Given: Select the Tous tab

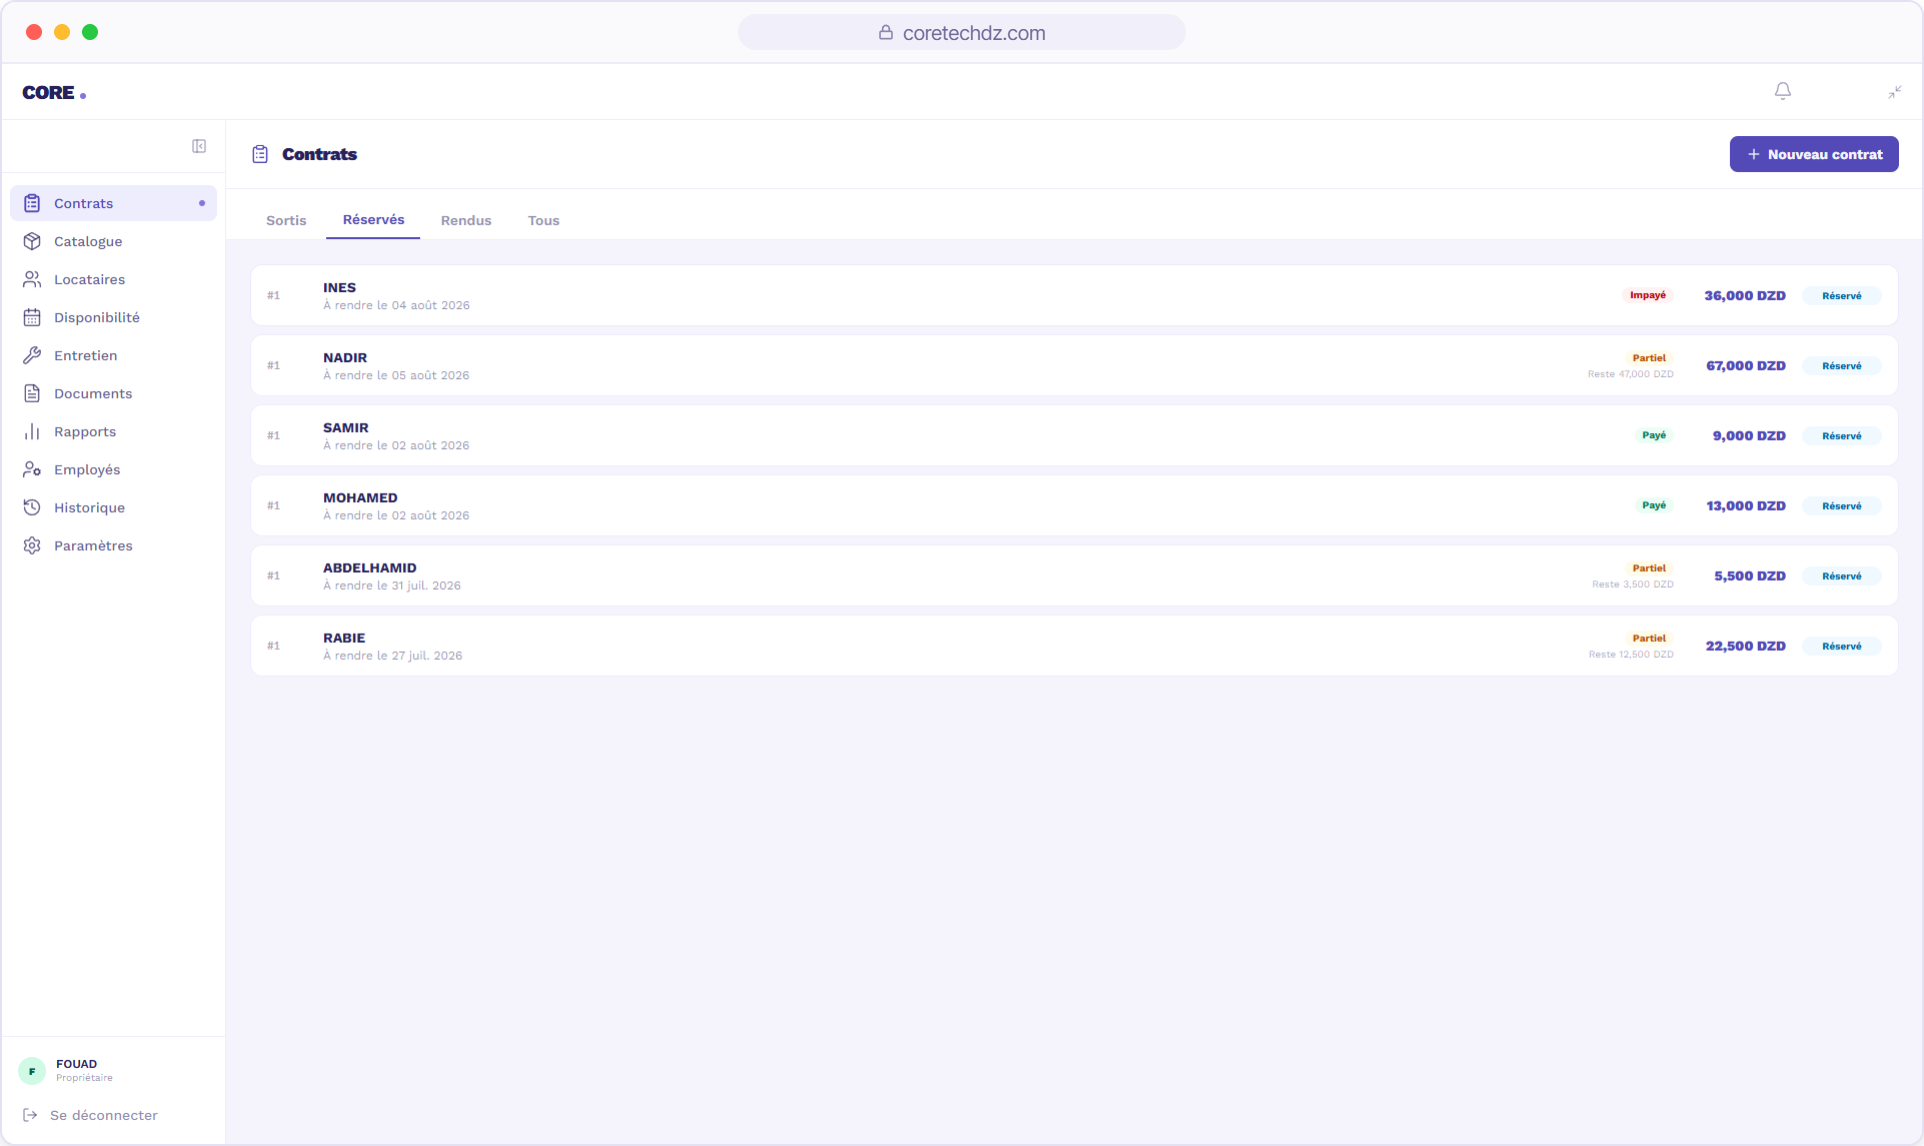Looking at the screenshot, I should pyautogui.click(x=544, y=220).
